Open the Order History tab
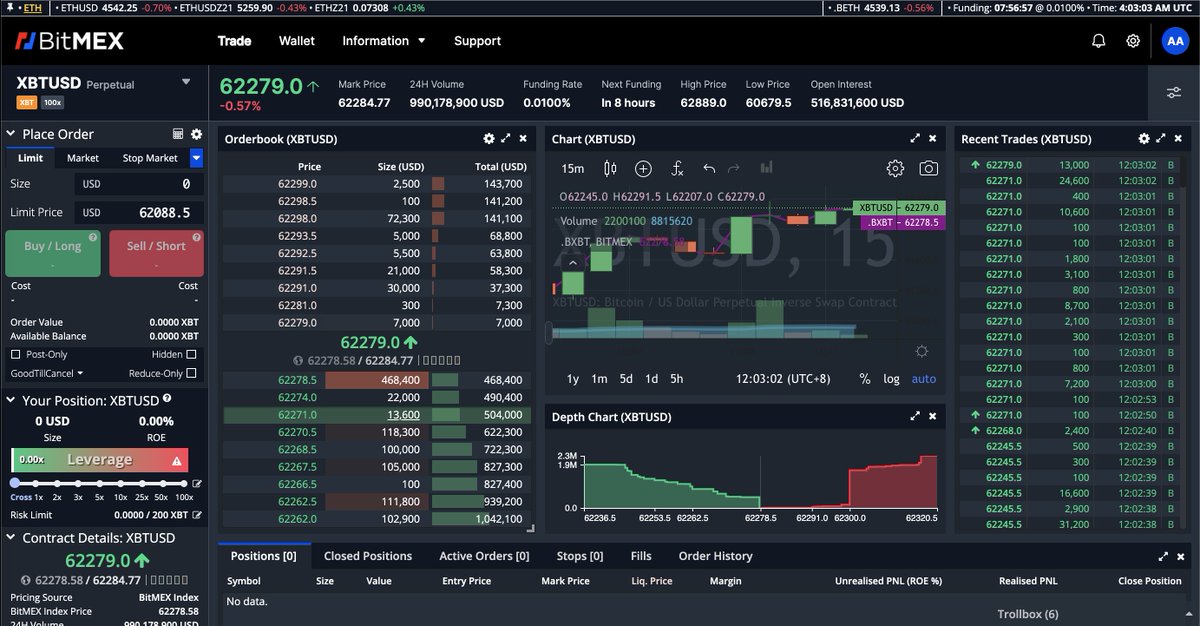Viewport: 1200px width, 626px height. point(715,556)
